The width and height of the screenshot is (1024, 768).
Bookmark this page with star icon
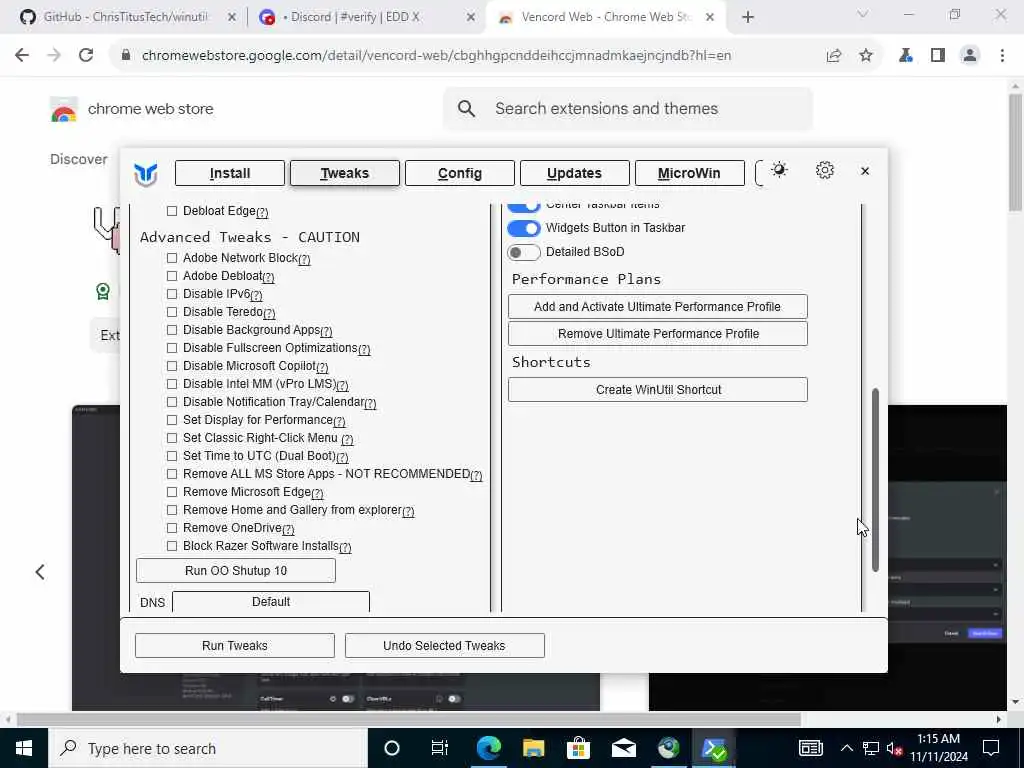(866, 56)
